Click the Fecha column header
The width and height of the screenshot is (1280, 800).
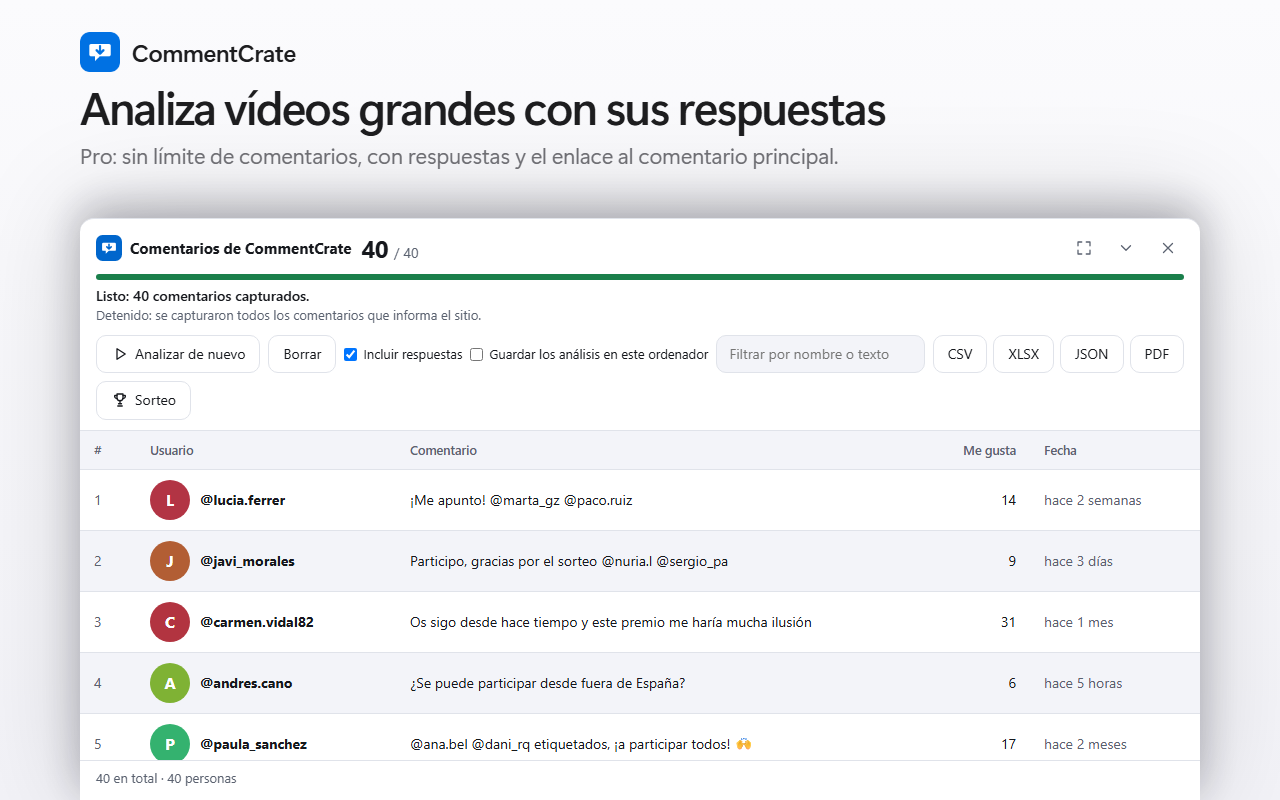(1060, 451)
